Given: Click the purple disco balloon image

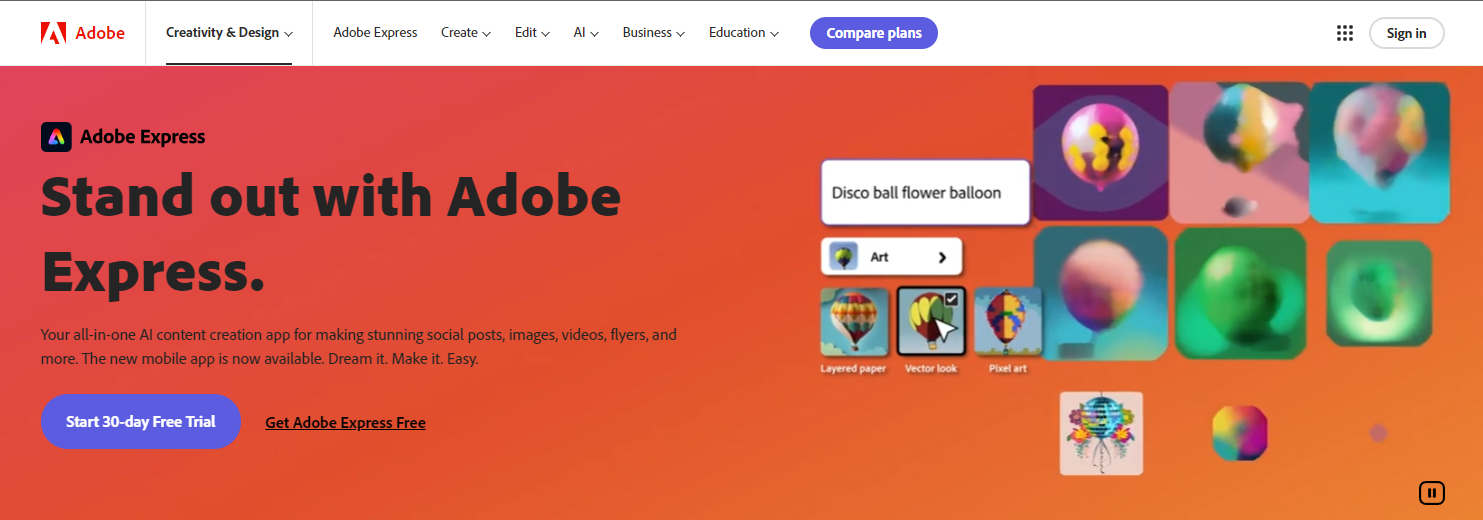Looking at the screenshot, I should 1100,152.
